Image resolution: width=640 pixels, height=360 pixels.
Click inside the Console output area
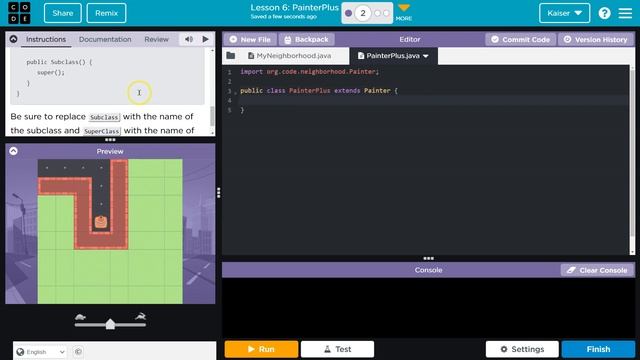(x=428, y=307)
